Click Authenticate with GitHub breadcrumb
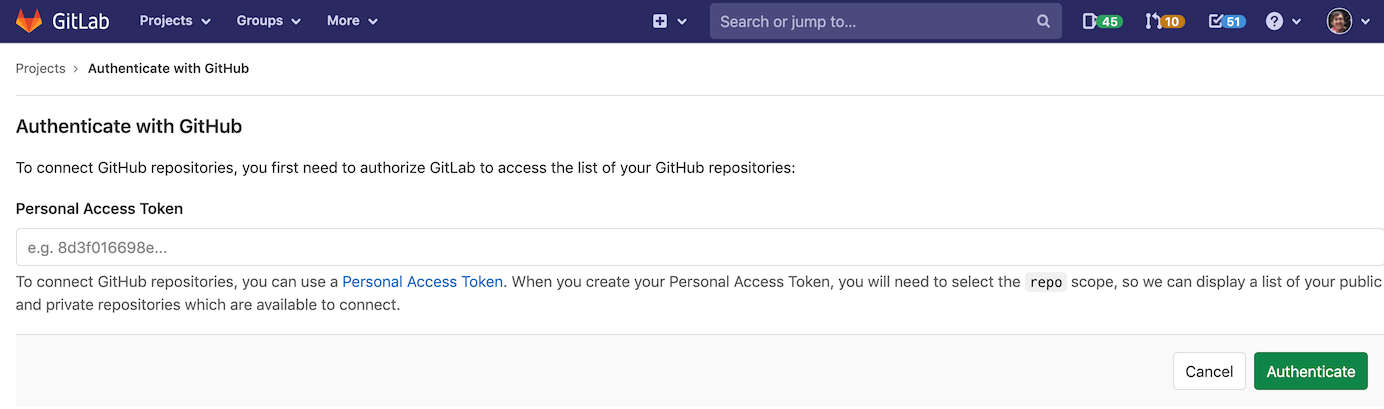 (168, 69)
